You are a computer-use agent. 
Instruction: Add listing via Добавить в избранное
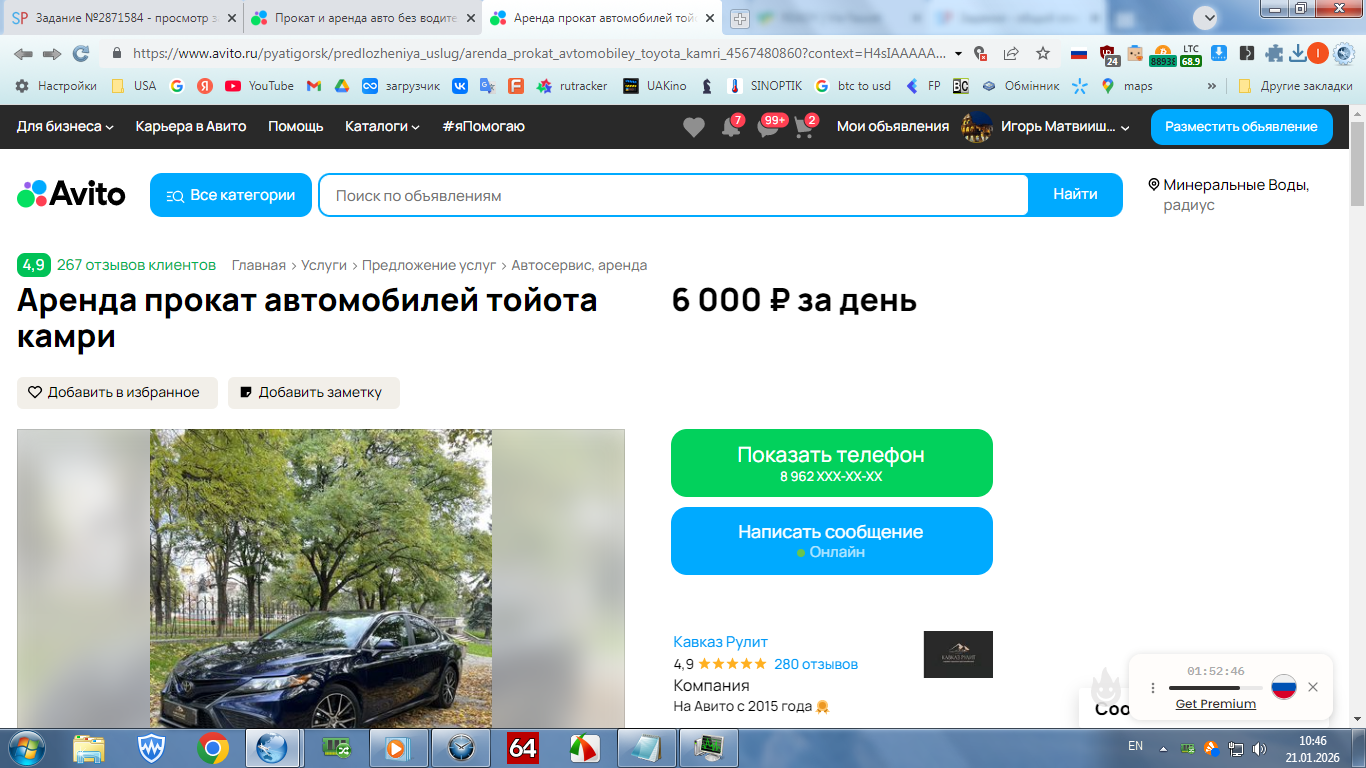click(117, 392)
